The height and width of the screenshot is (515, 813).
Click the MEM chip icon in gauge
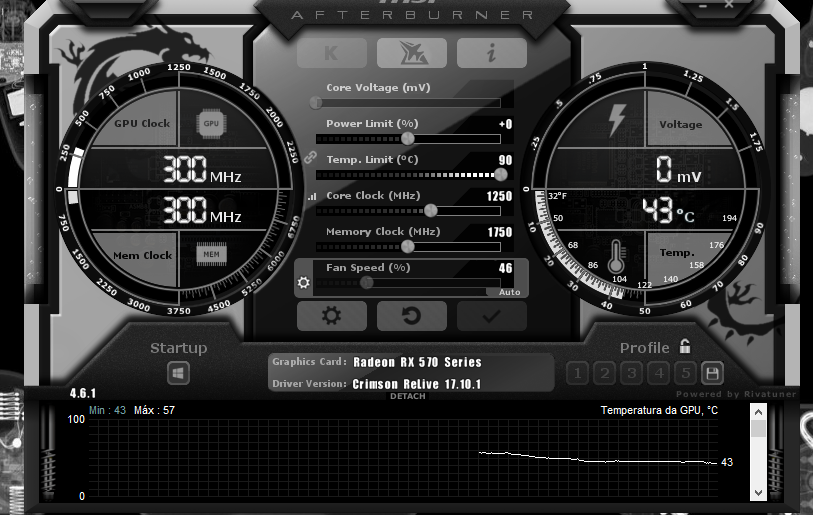[212, 254]
